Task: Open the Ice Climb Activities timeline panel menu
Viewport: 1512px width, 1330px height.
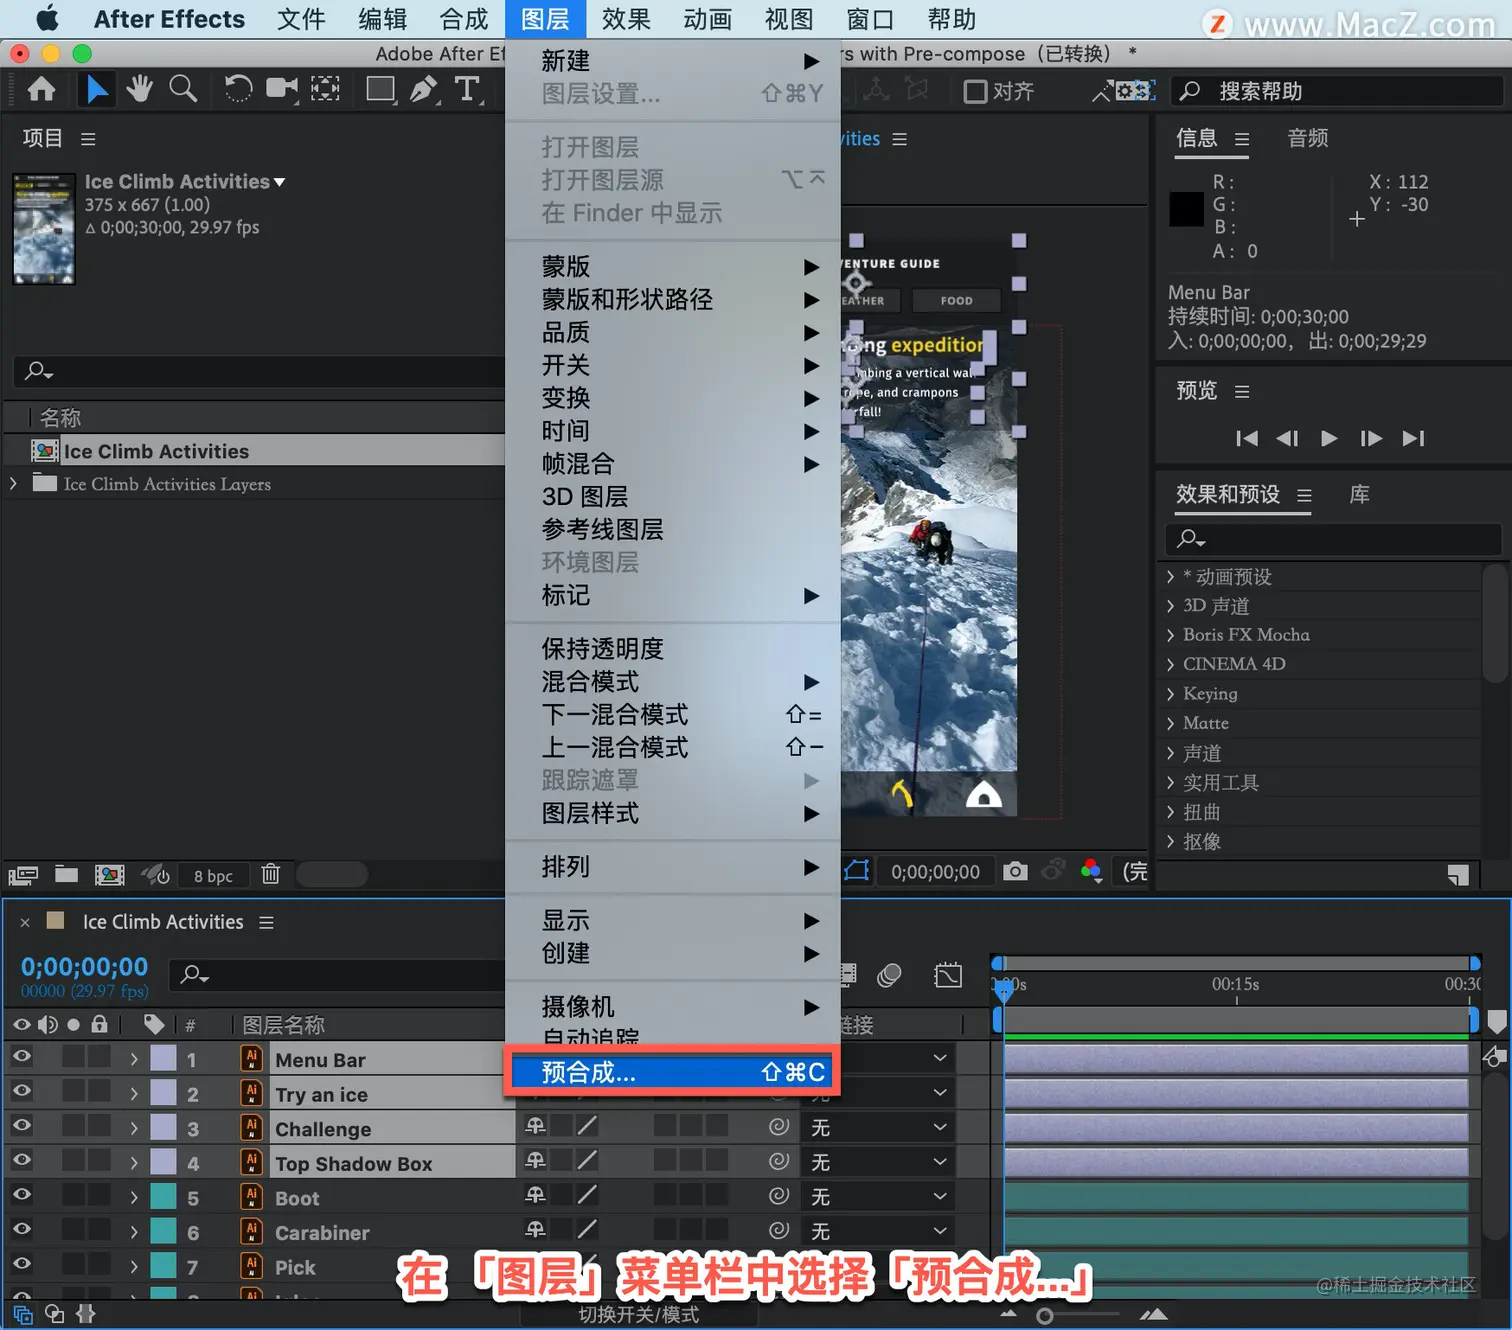Action: (x=266, y=922)
